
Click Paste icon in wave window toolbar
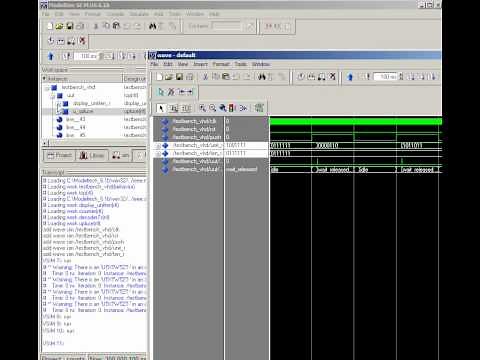[x=226, y=77]
